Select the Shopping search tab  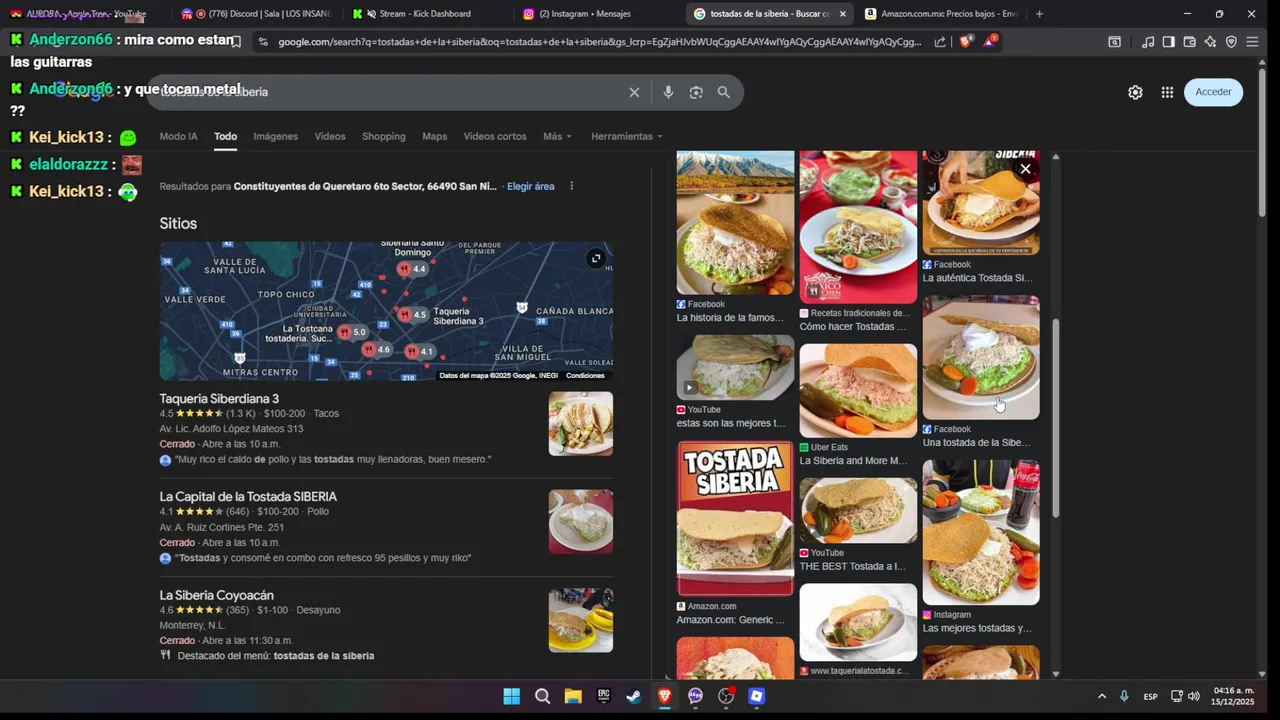[x=384, y=136]
